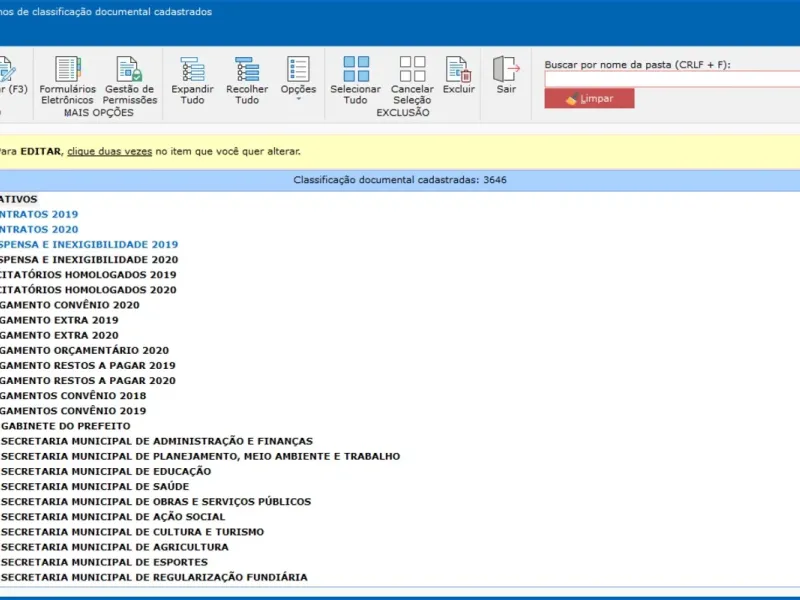
Task: Select 'SPENSA E INEXIGIBILIDADE 2019' row
Action: tap(89, 244)
